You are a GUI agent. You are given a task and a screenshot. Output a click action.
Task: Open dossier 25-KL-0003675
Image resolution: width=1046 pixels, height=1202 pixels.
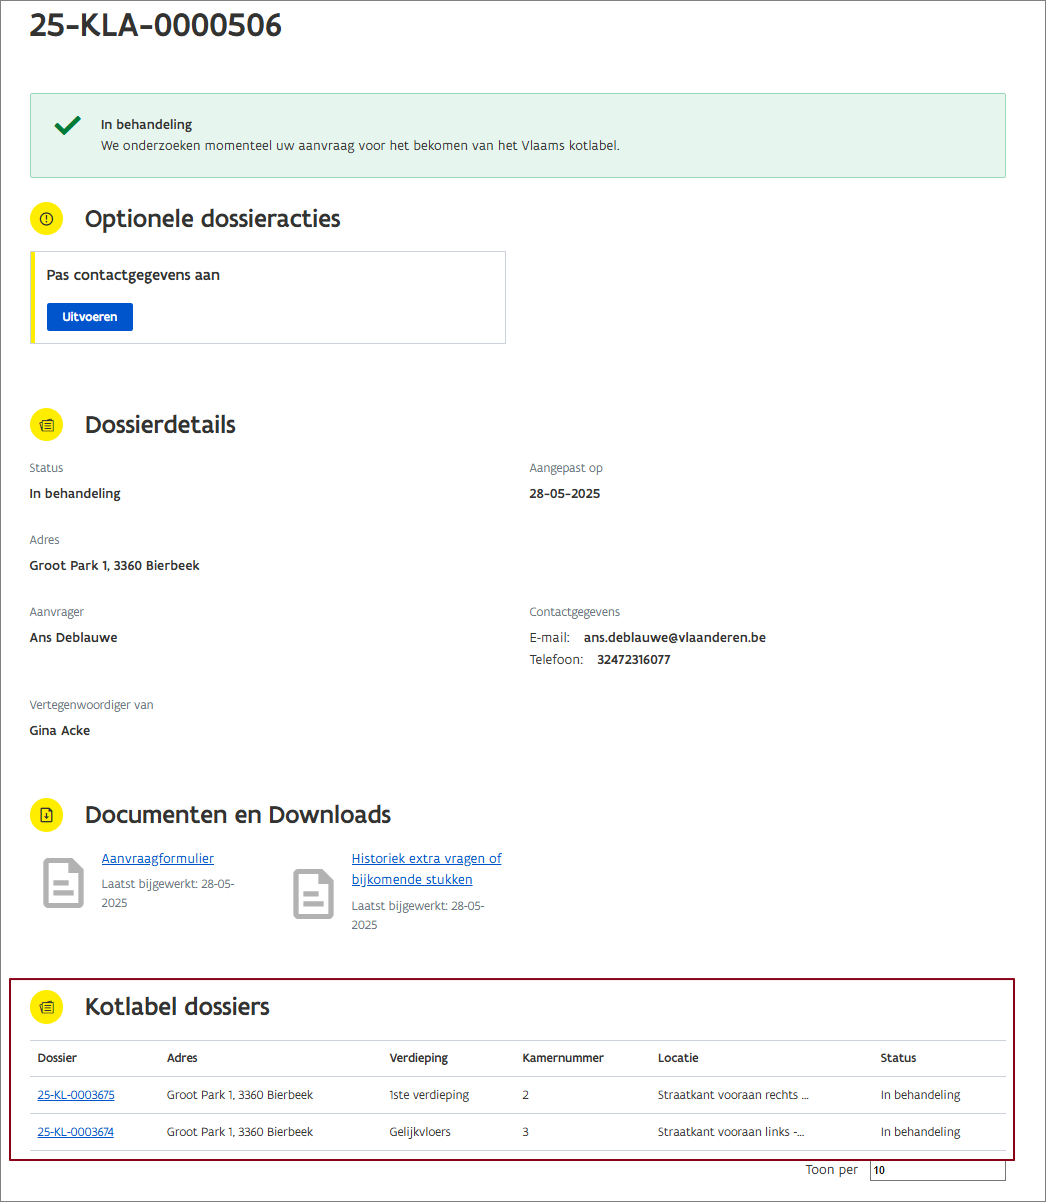[76, 1095]
